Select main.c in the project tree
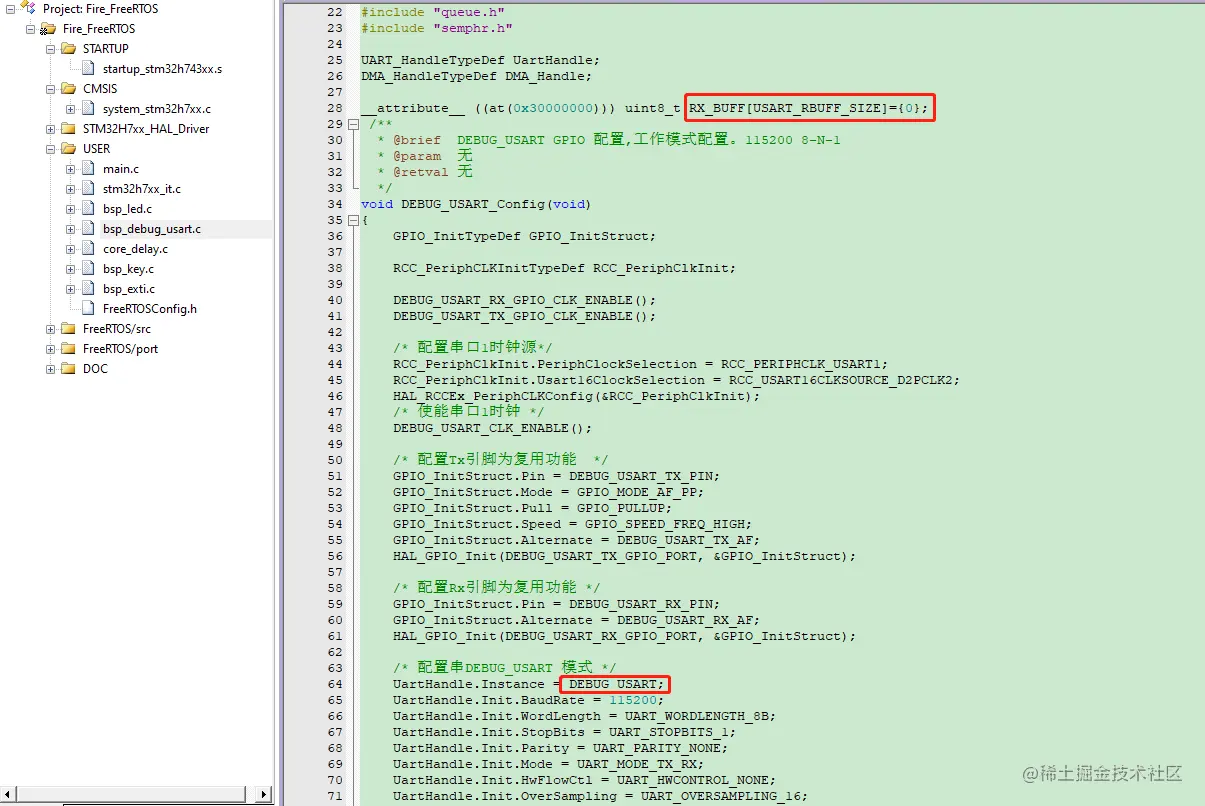The height and width of the screenshot is (806, 1205). (121, 169)
